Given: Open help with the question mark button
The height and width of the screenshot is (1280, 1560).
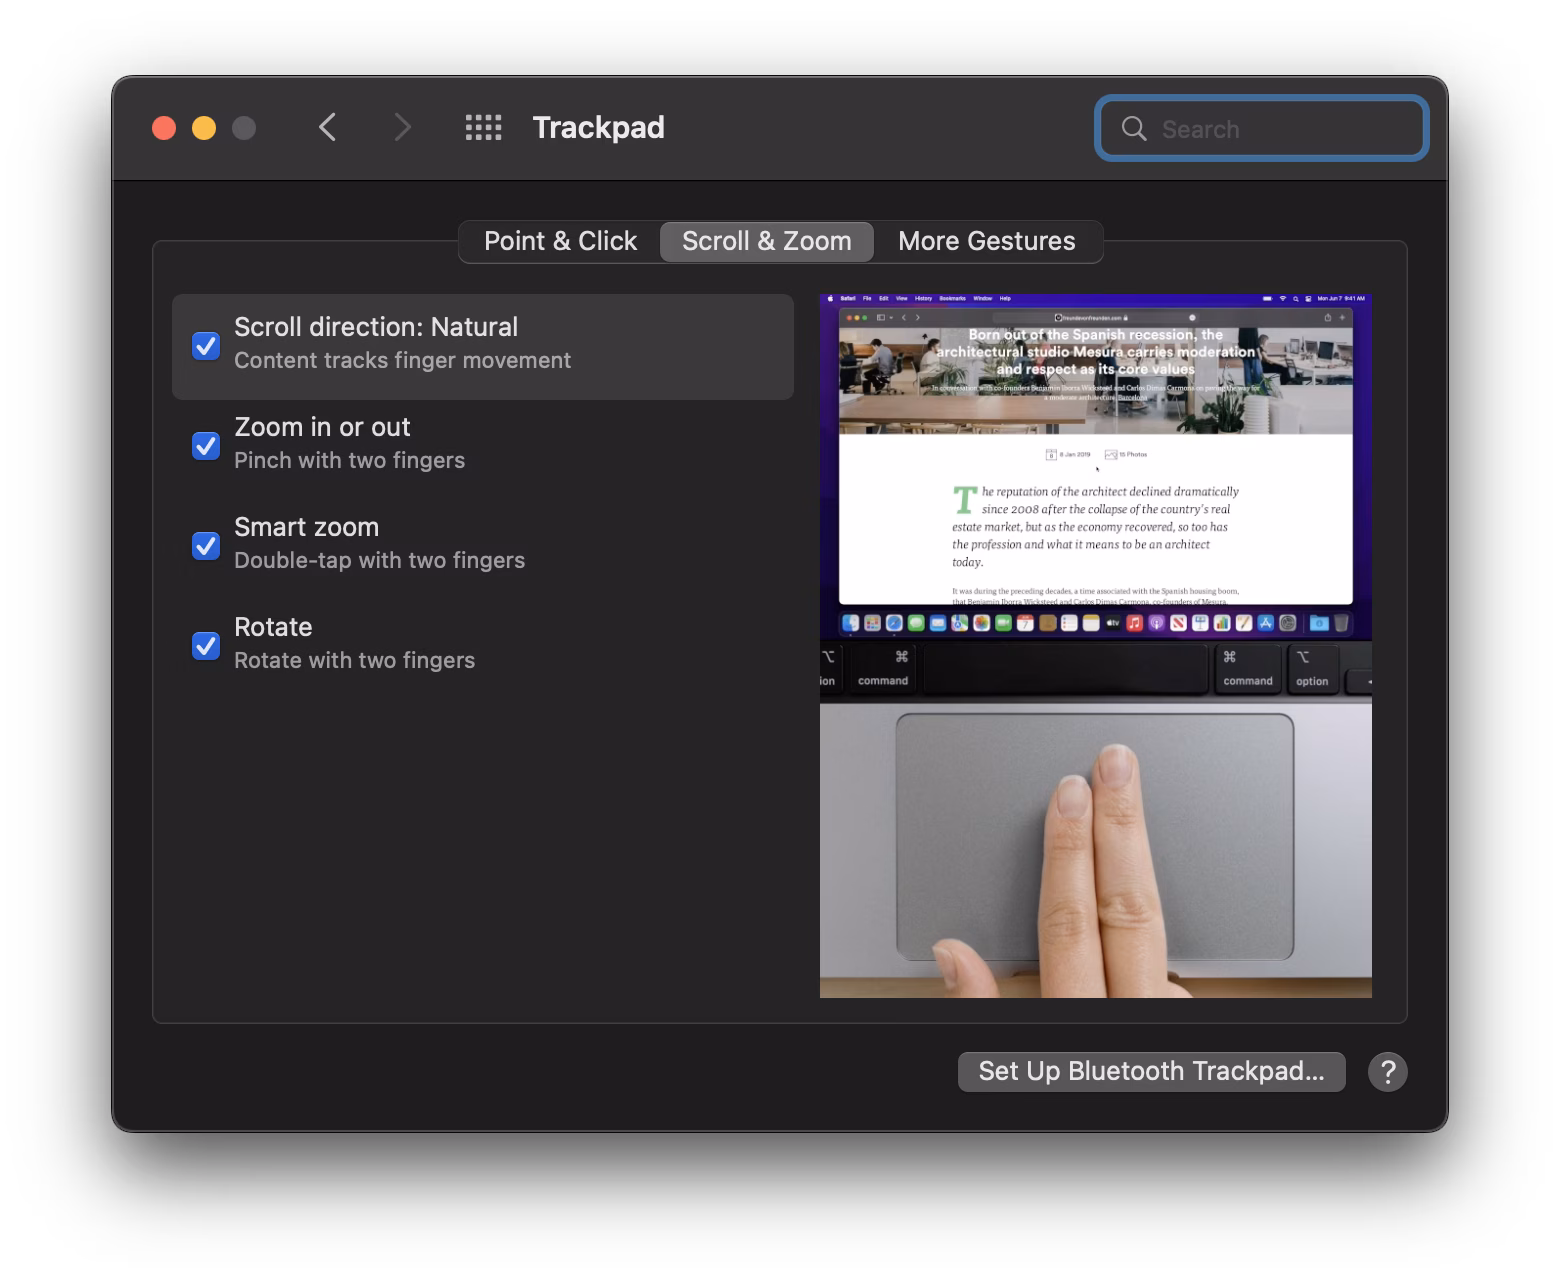Looking at the screenshot, I should pyautogui.click(x=1387, y=1072).
